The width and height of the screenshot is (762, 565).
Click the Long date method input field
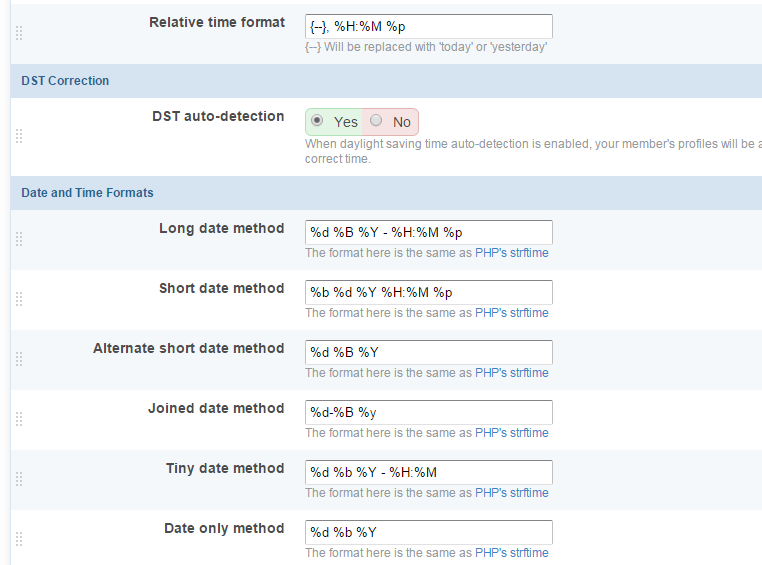429,232
